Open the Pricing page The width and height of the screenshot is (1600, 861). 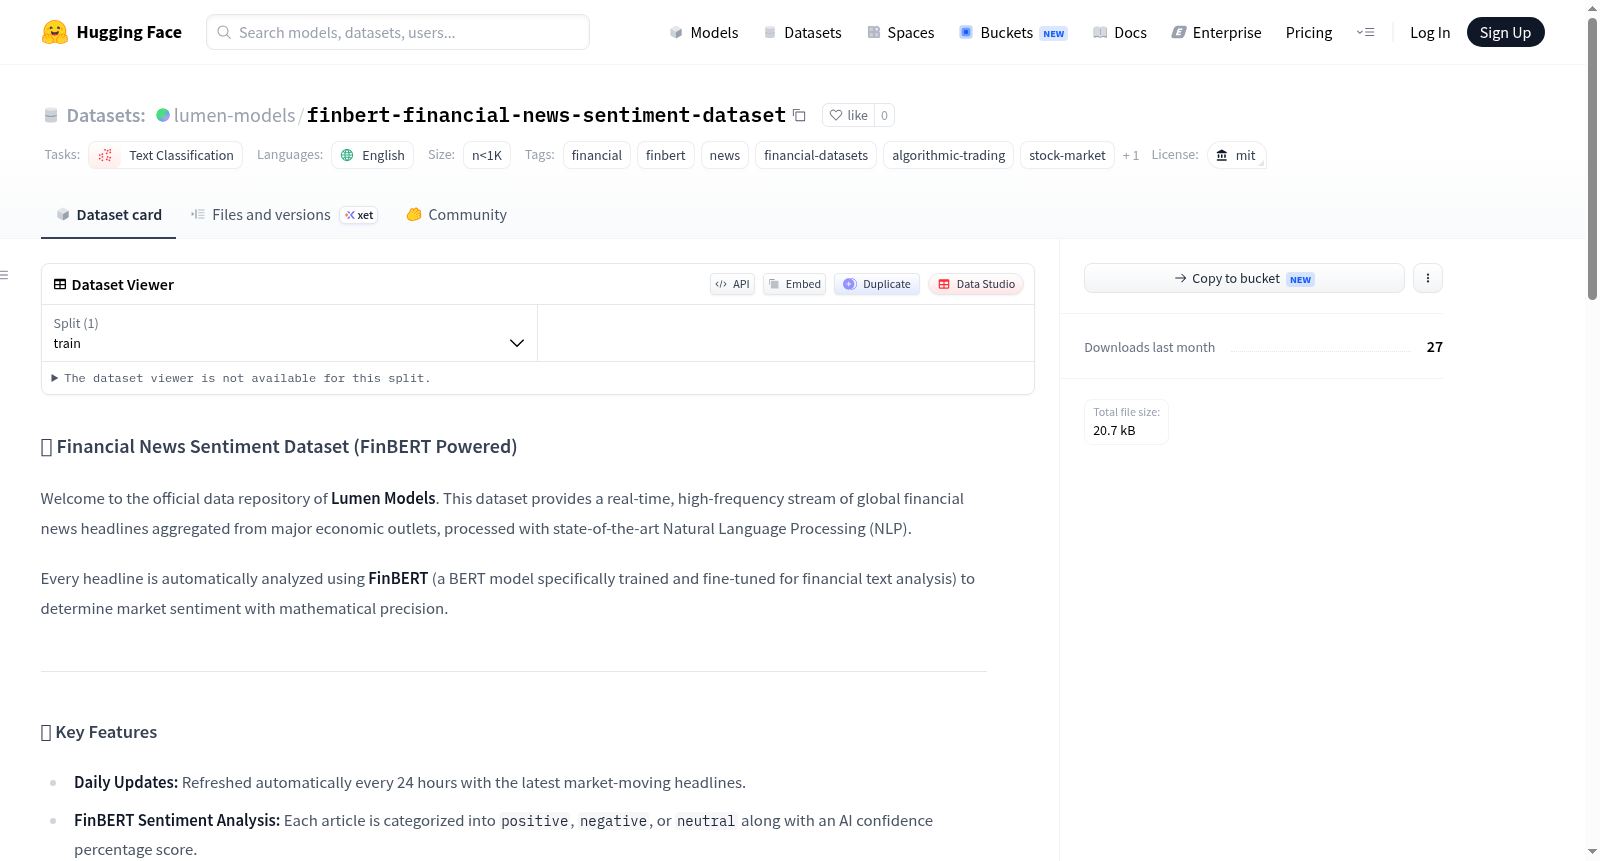point(1309,32)
